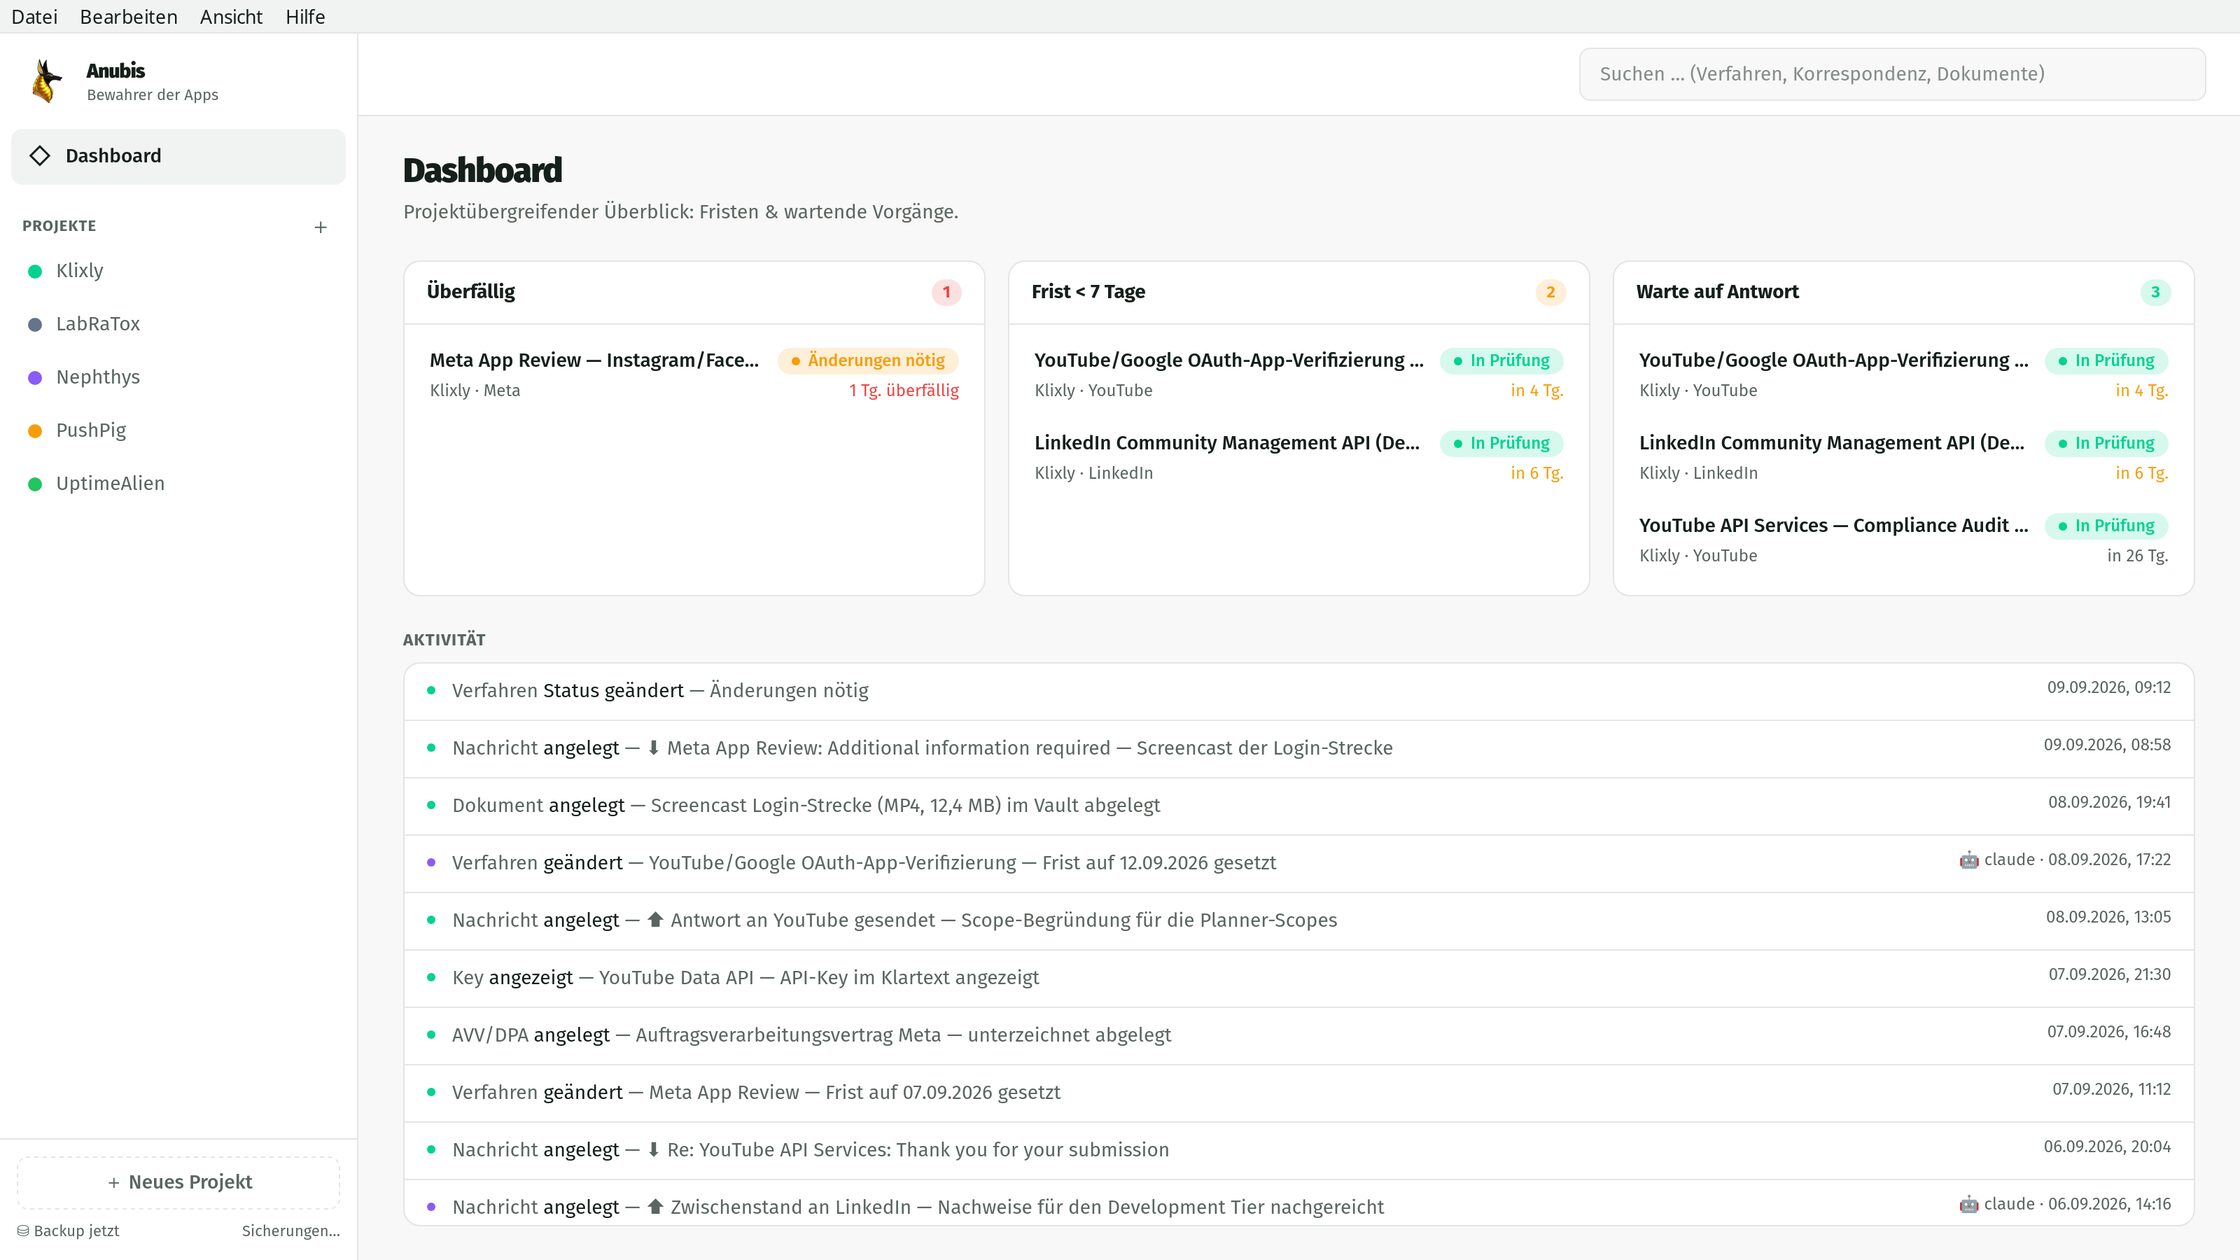Go to the Dashboard in the sidebar
The height and width of the screenshot is (1260, 2240).
tap(178, 156)
